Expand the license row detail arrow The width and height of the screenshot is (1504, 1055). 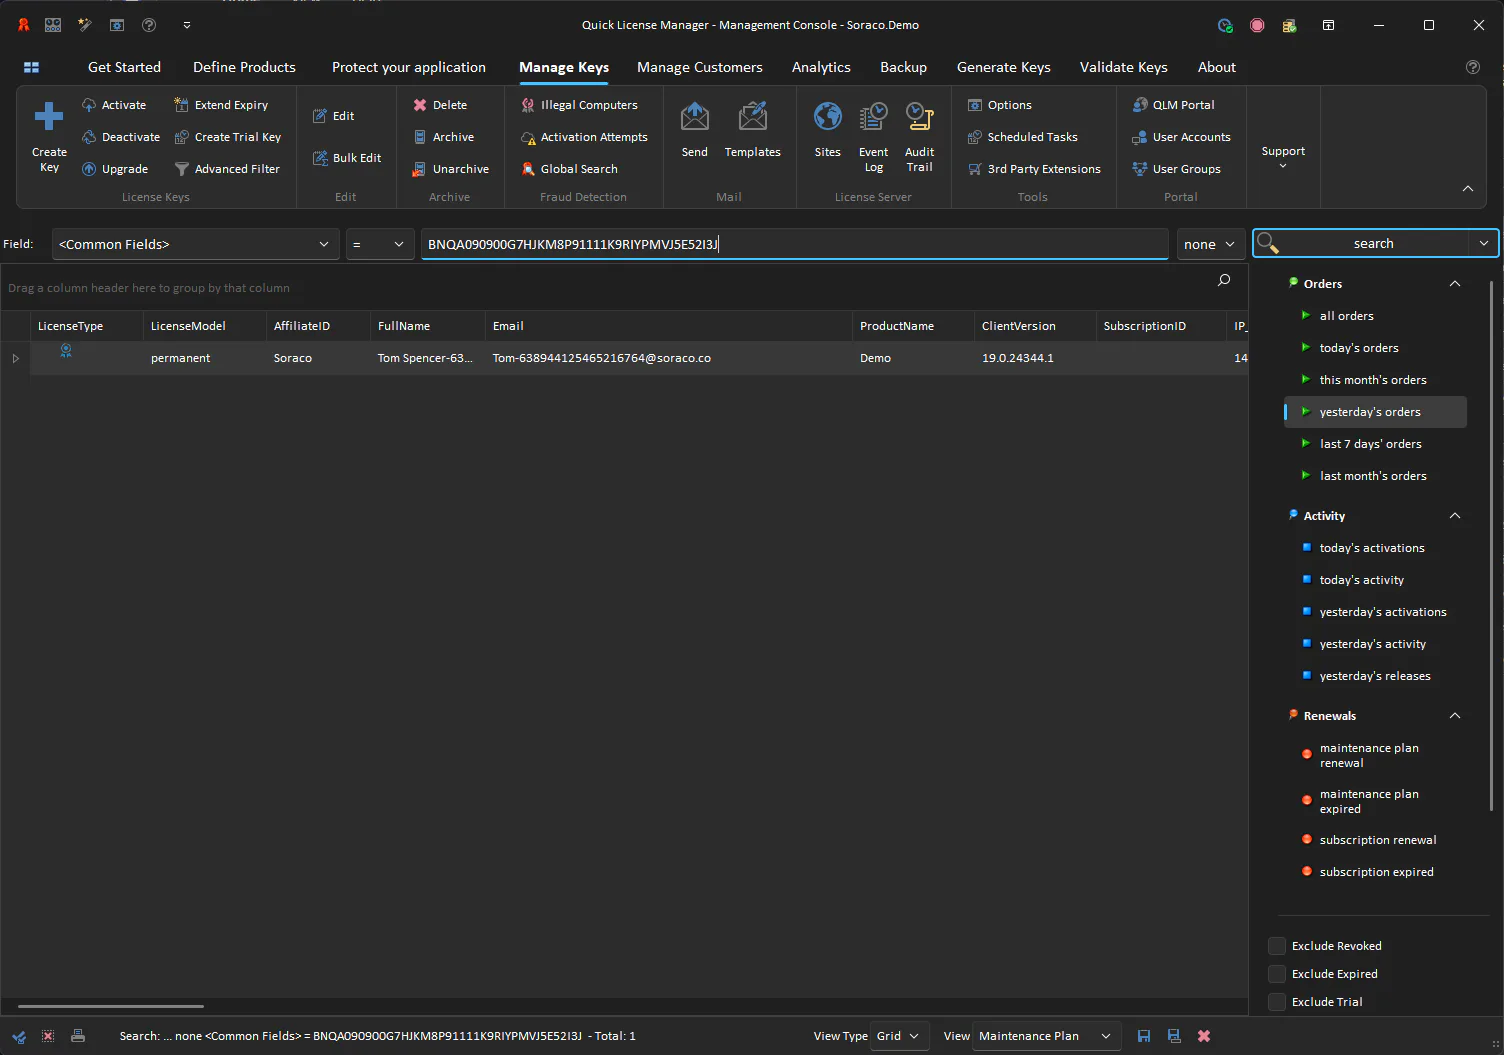pyautogui.click(x=15, y=358)
